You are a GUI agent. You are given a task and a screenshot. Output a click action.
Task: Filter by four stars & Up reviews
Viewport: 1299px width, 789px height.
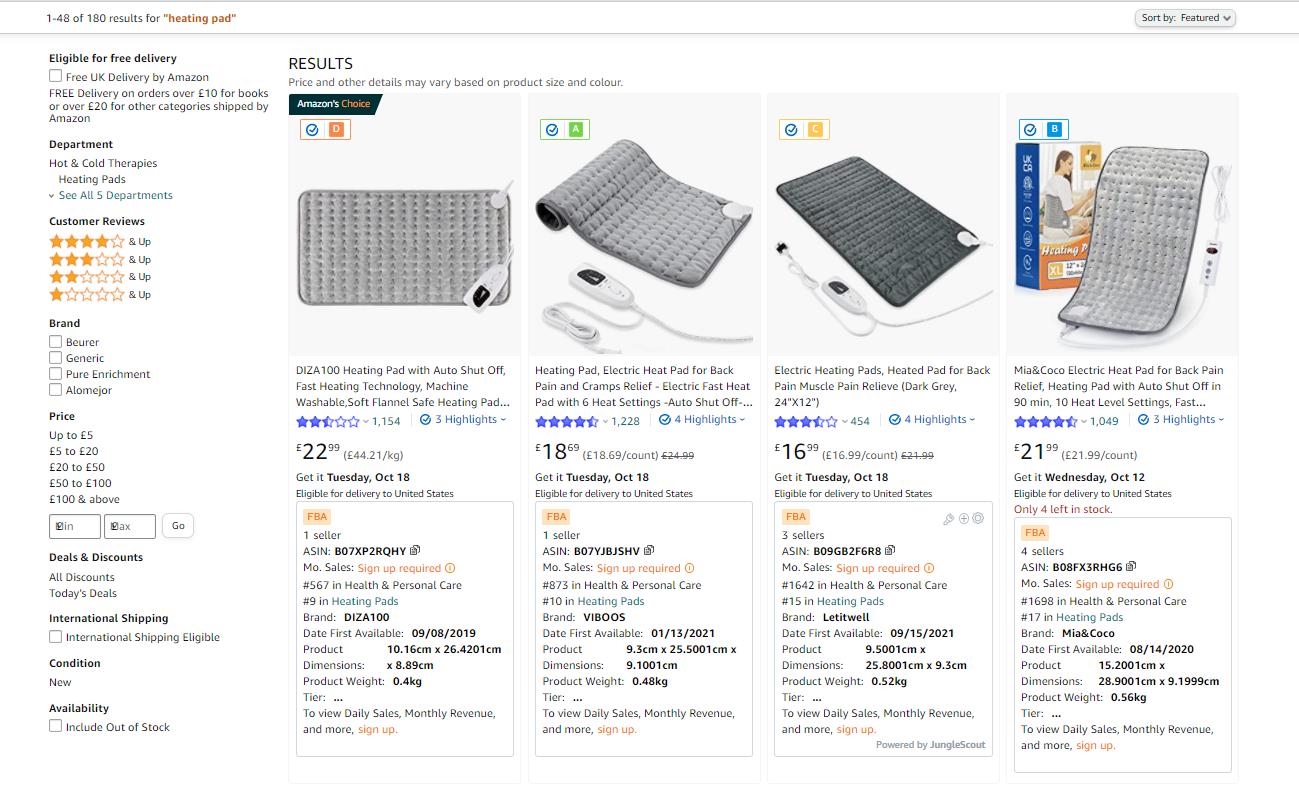pyautogui.click(x=99, y=241)
